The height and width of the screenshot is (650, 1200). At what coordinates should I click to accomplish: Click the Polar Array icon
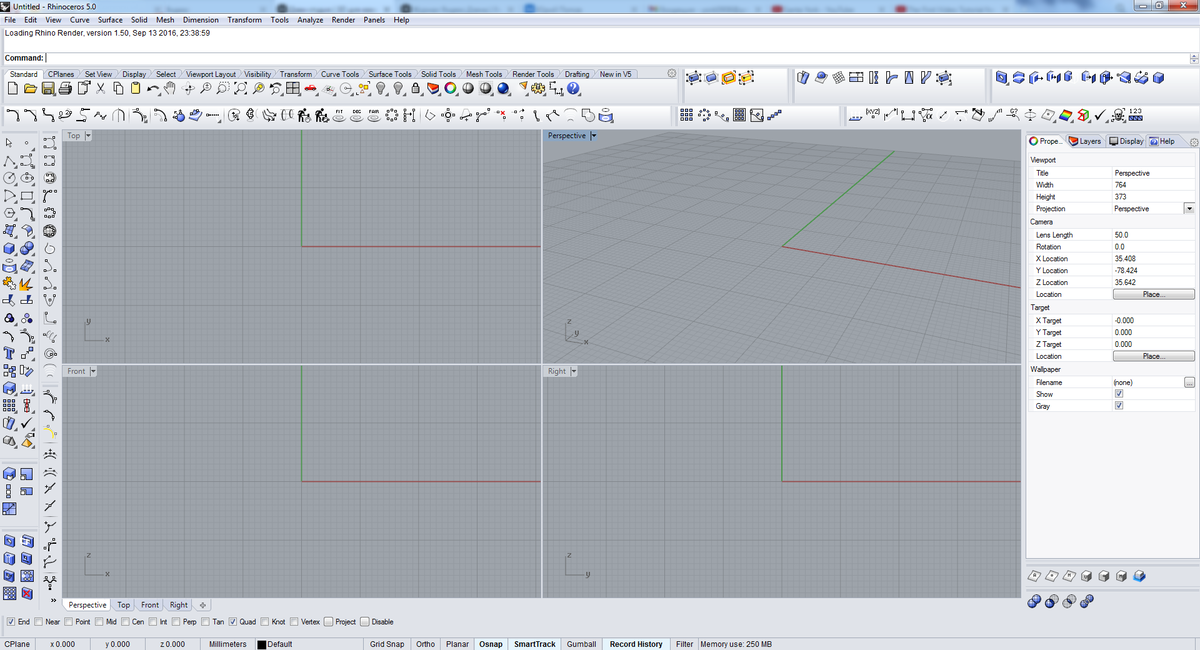pos(704,114)
